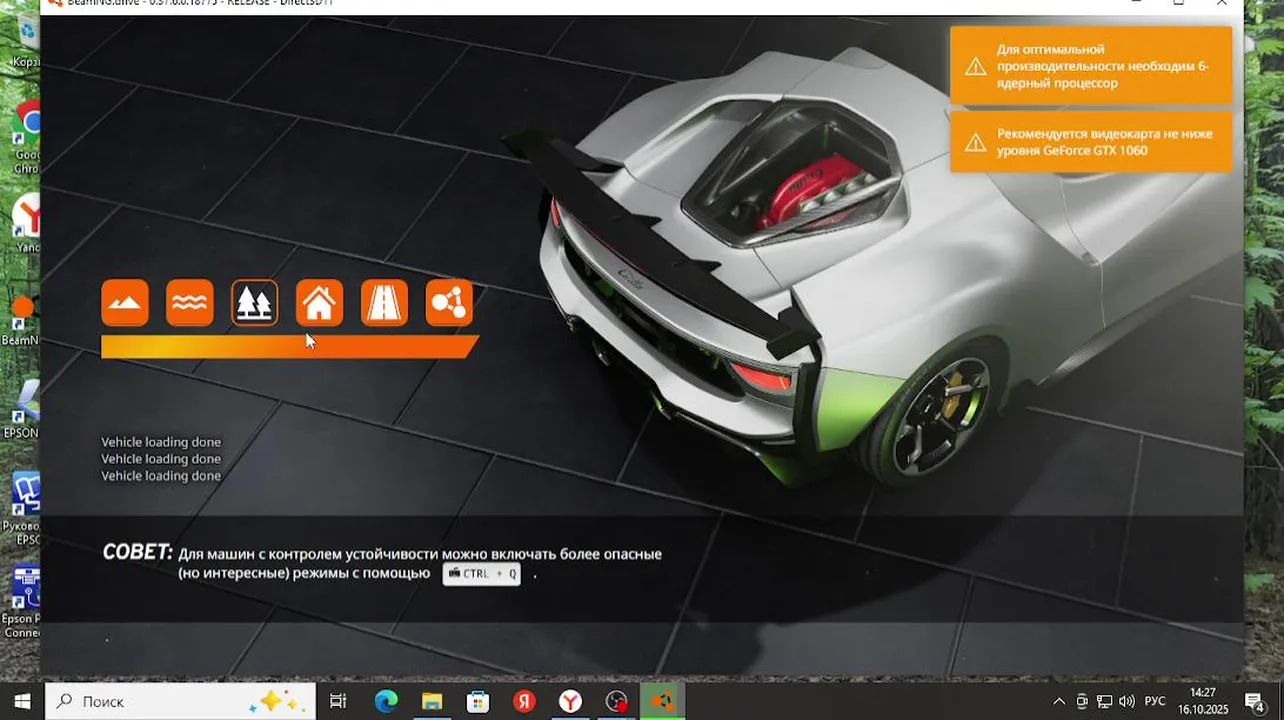Screen dimensions: 1284x720
Task: Click the mountain terrain loading icon
Action: 125,303
